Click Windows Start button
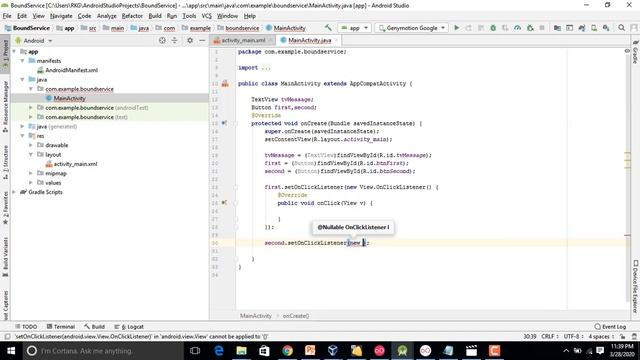The height and width of the screenshot is (360, 640). point(11,351)
